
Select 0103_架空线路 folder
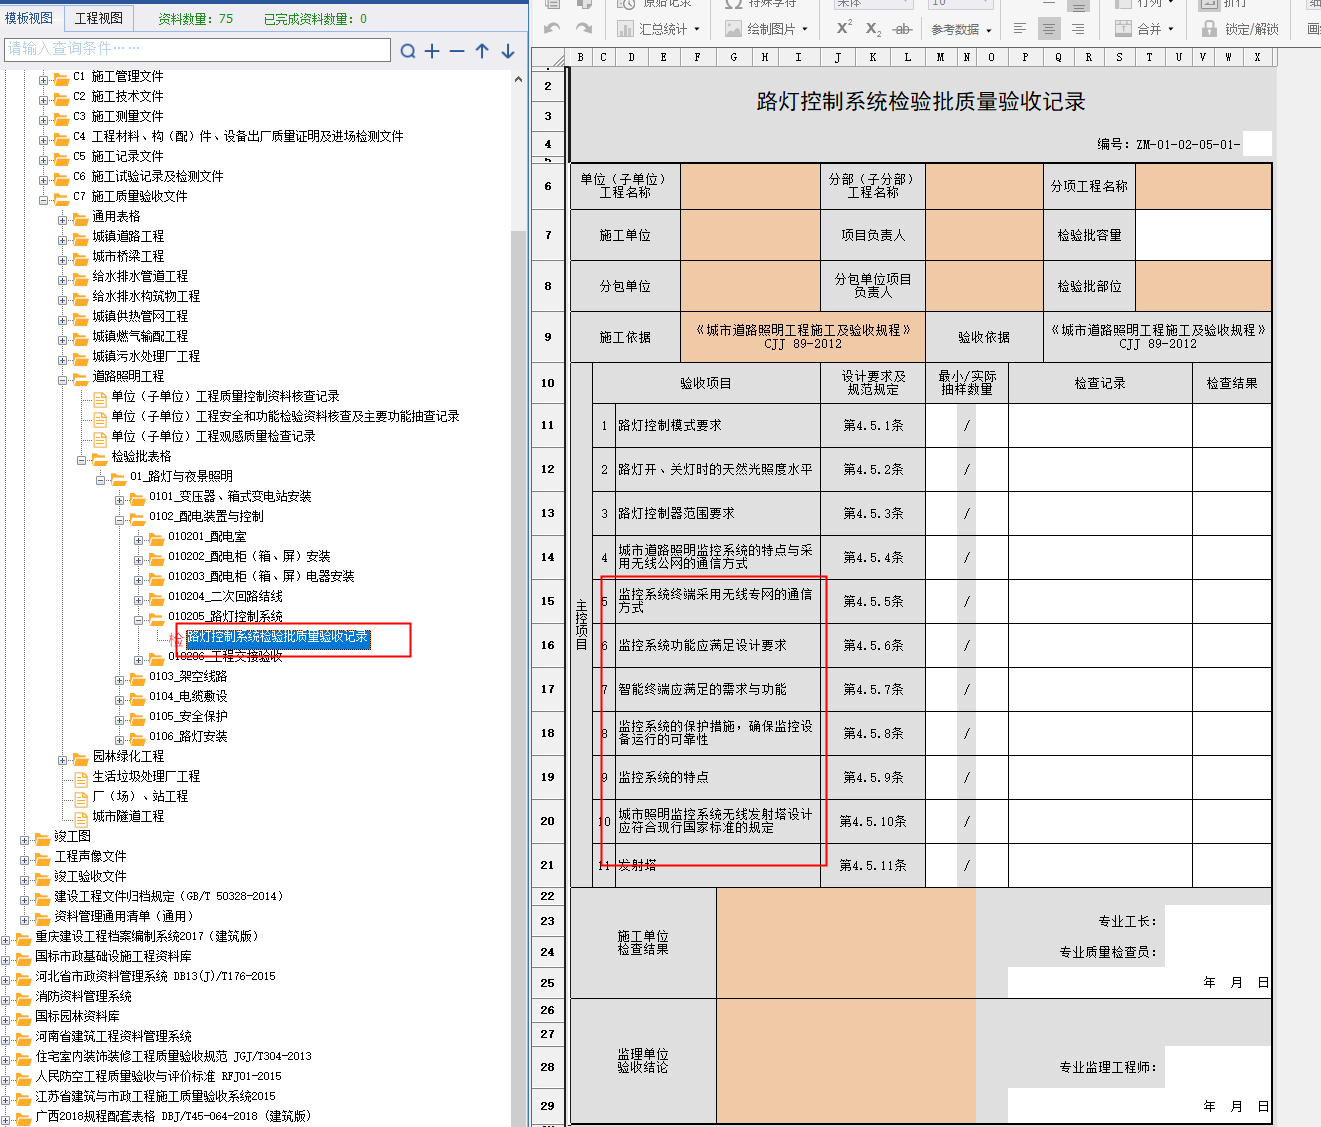click(x=188, y=676)
